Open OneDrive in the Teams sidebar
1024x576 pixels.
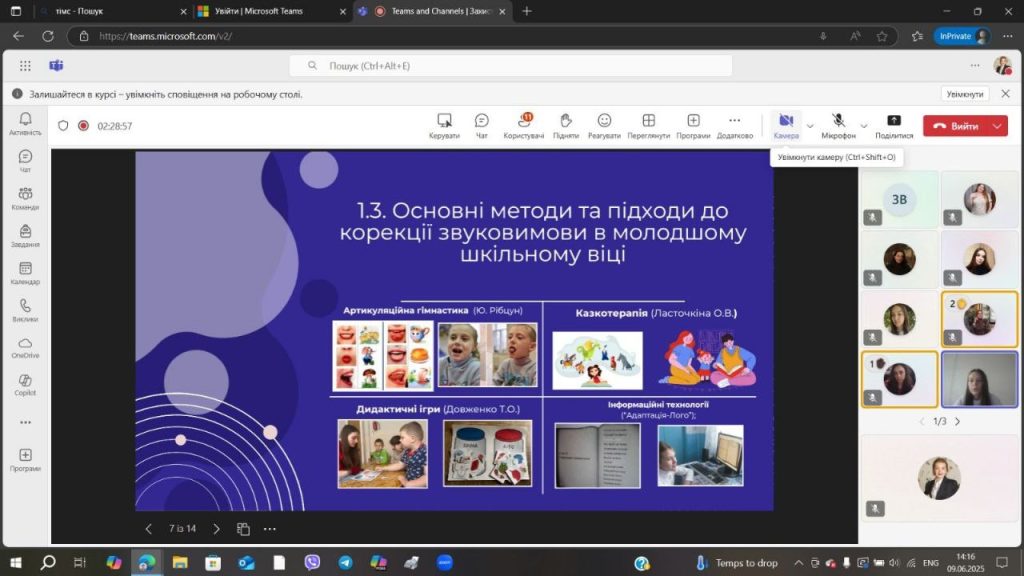25,347
